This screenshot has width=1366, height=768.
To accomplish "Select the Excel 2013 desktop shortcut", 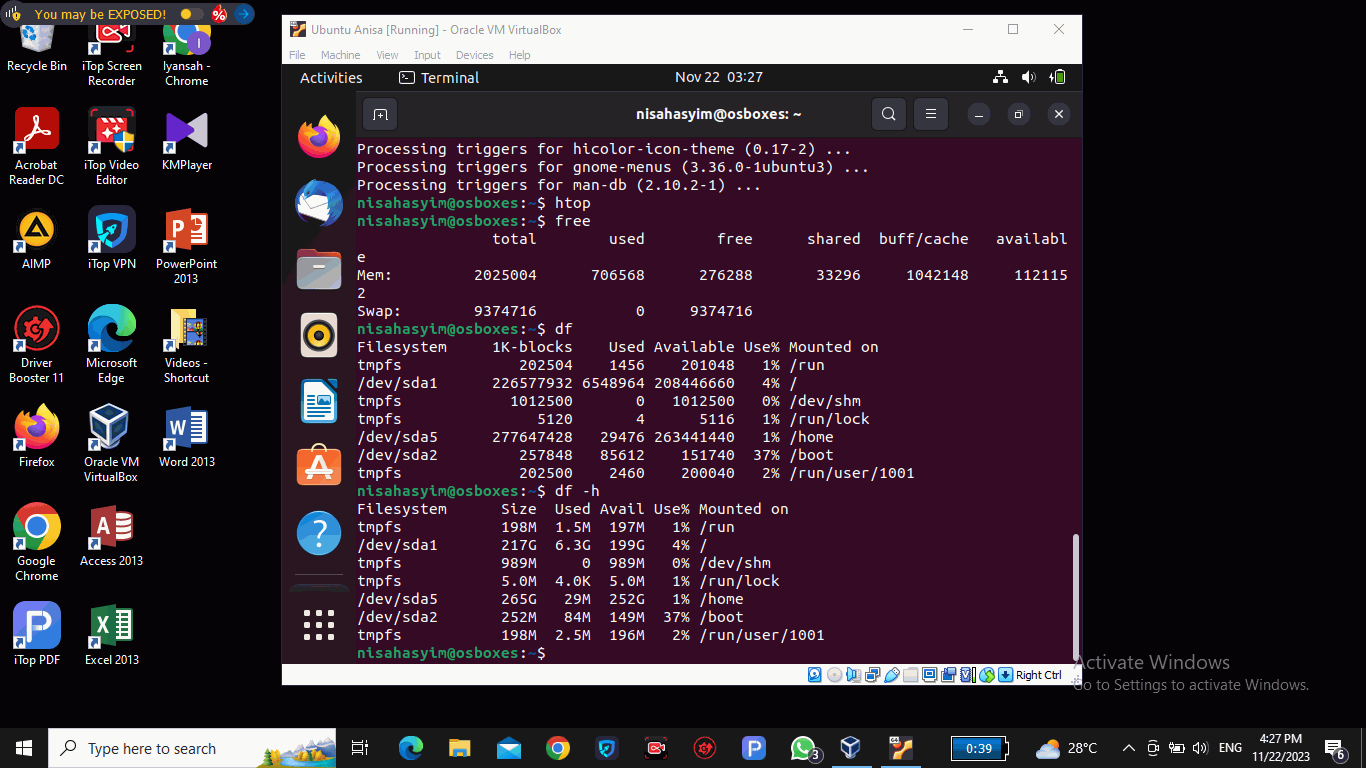I will 112,634.
